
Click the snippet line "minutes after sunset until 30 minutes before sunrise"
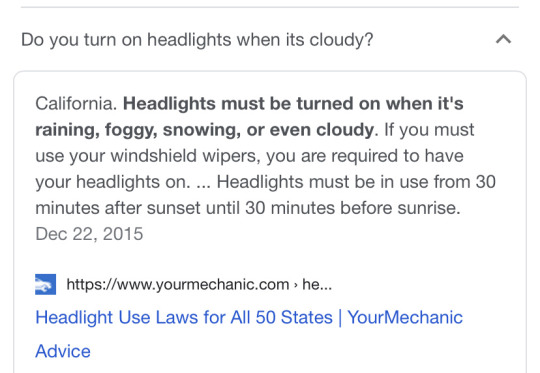248,208
